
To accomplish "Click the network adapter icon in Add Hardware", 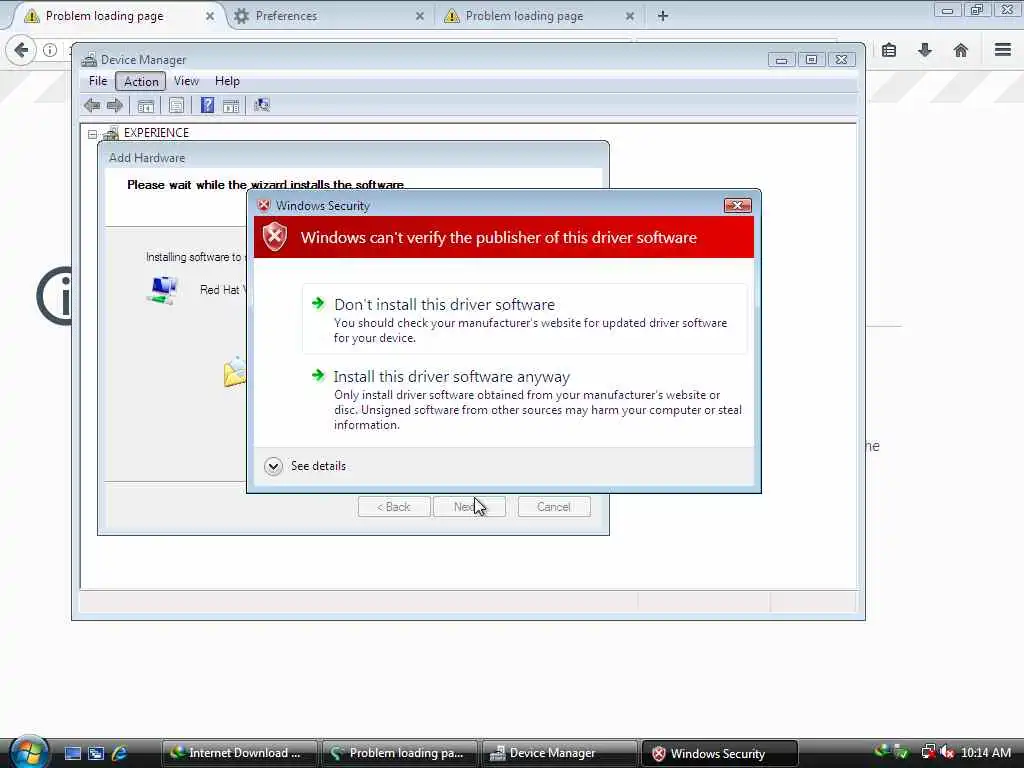I will pyautogui.click(x=163, y=290).
